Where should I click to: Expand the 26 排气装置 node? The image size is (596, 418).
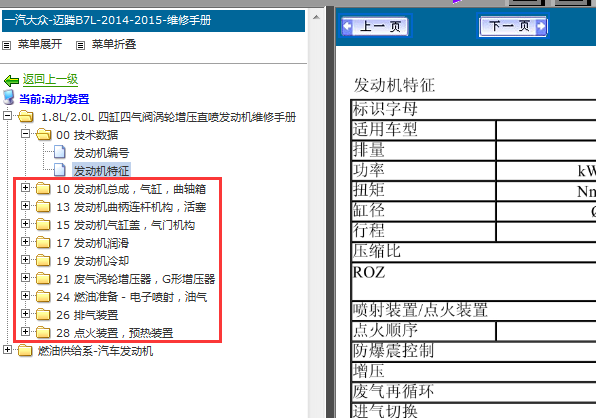click(x=25, y=314)
